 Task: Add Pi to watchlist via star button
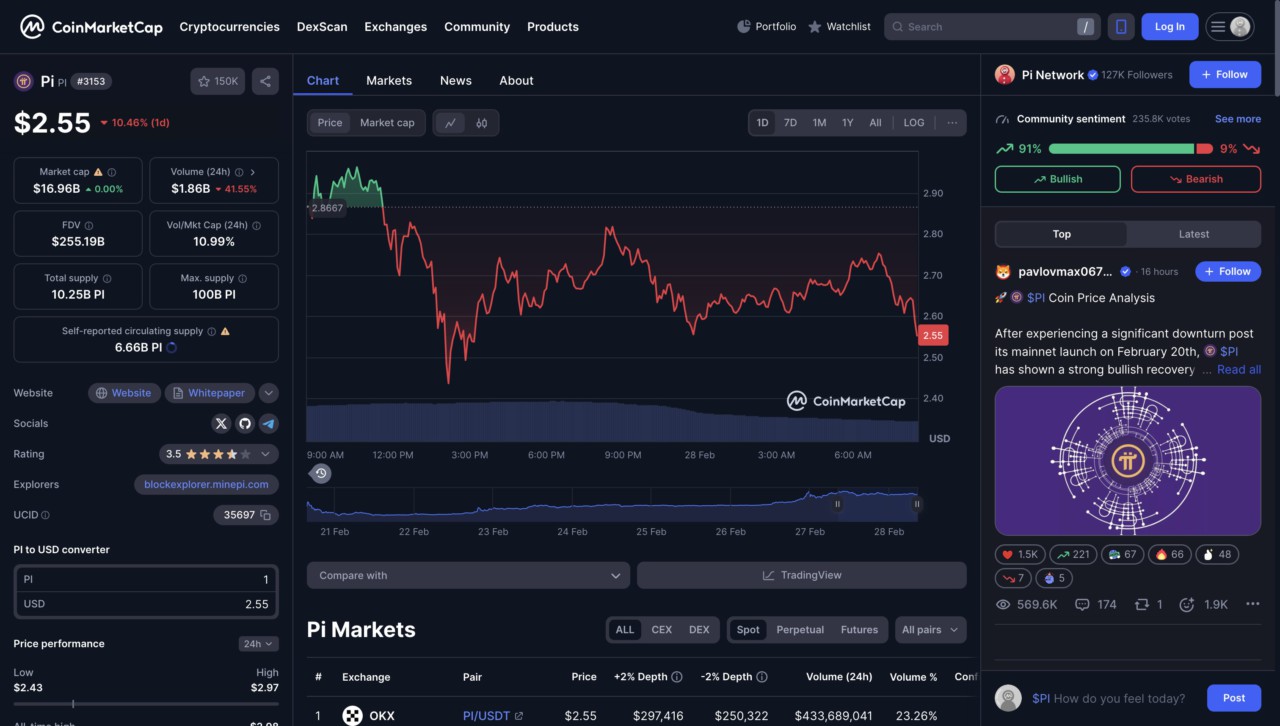[x=217, y=81]
